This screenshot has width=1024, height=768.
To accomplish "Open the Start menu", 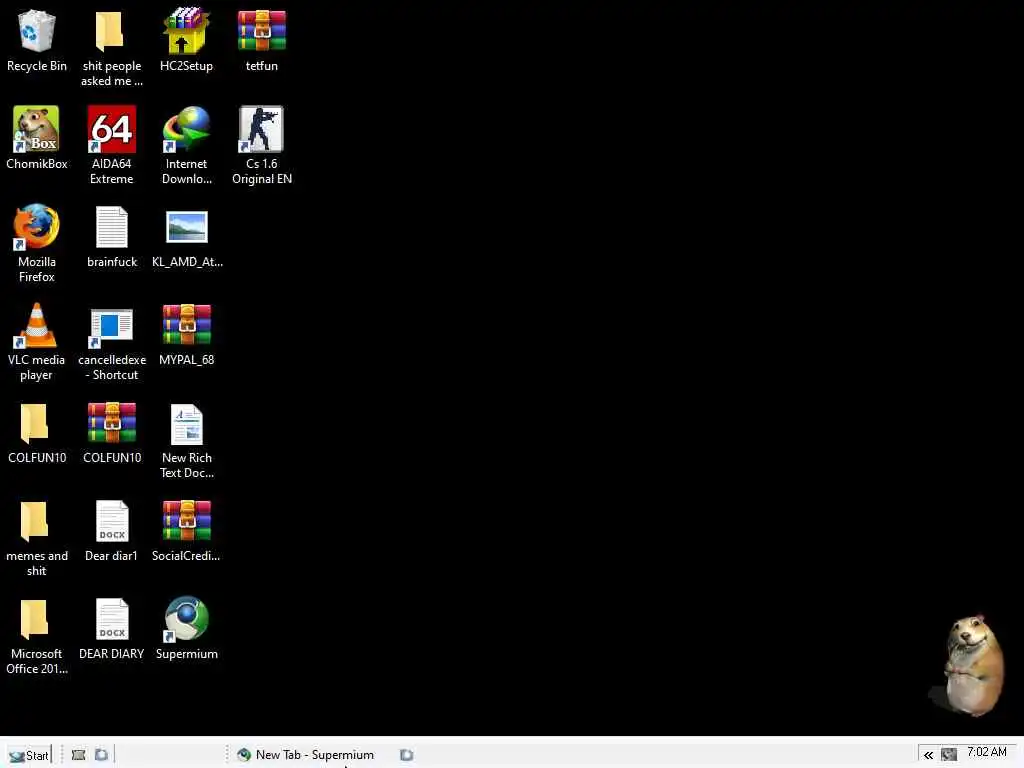I will point(29,755).
